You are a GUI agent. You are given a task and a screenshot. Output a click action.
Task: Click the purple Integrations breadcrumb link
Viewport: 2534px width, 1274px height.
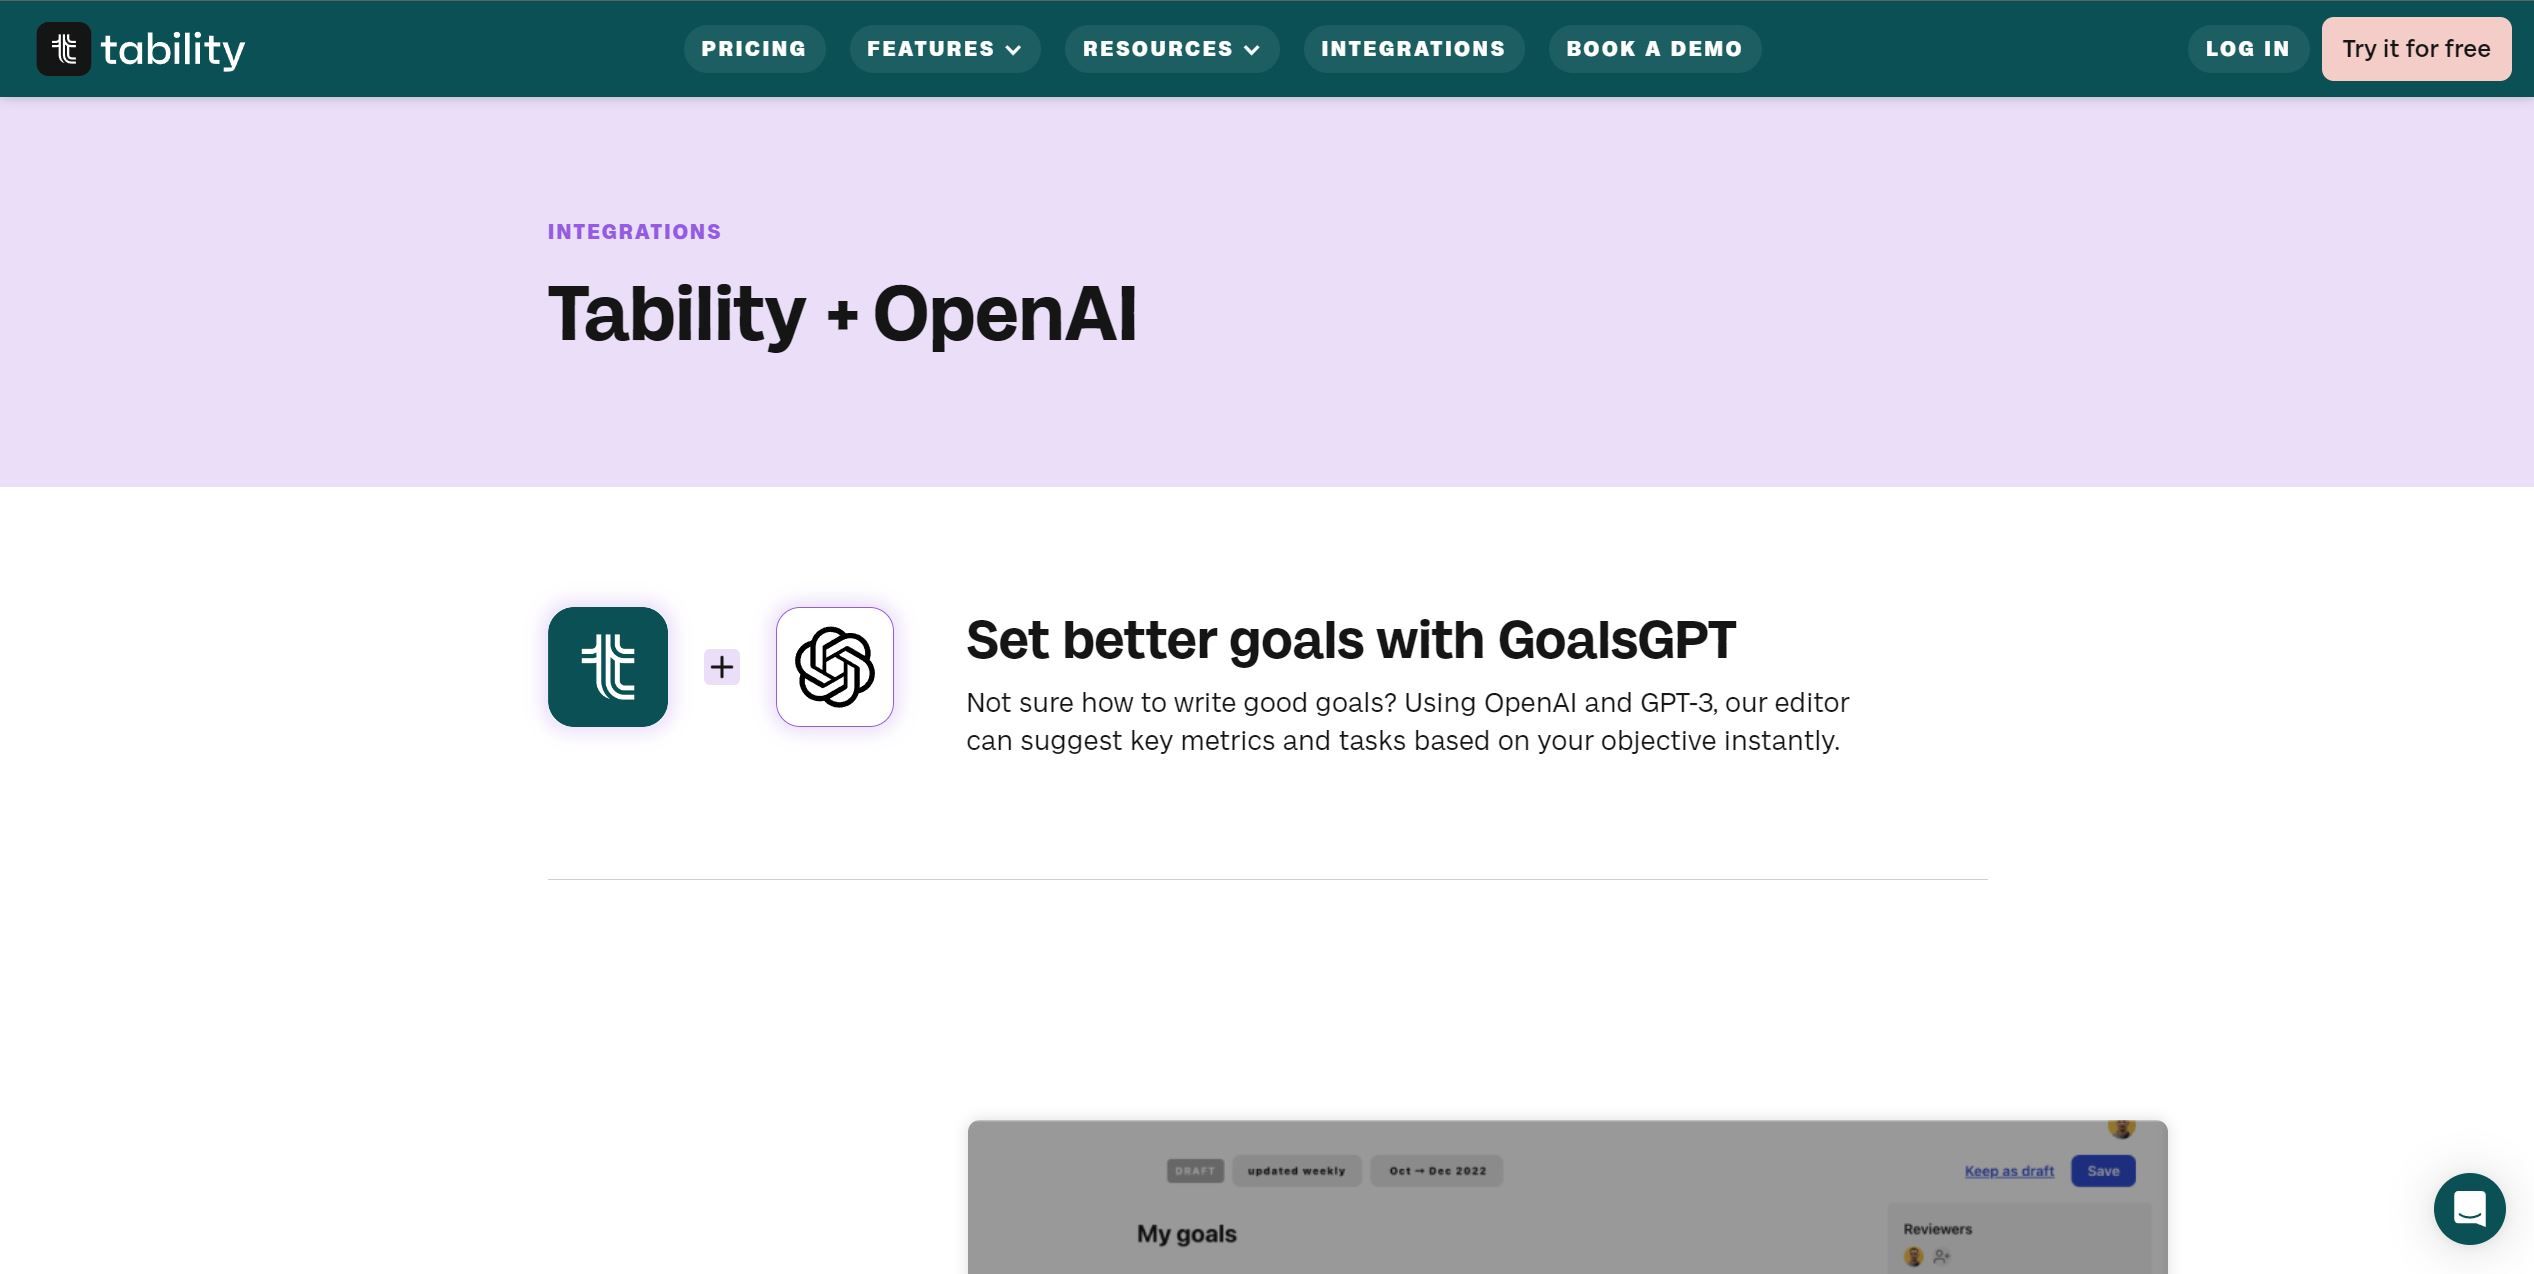coord(634,232)
